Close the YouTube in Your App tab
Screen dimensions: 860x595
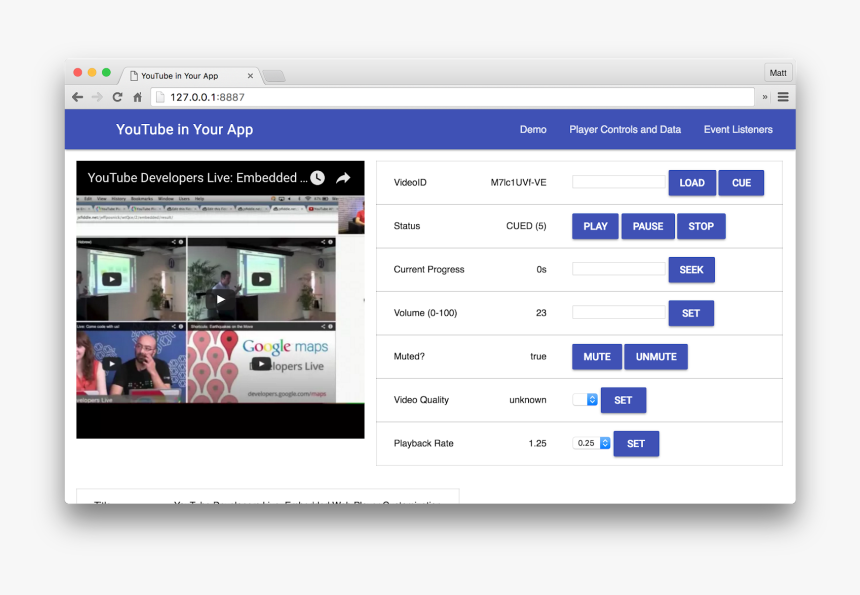click(x=250, y=76)
